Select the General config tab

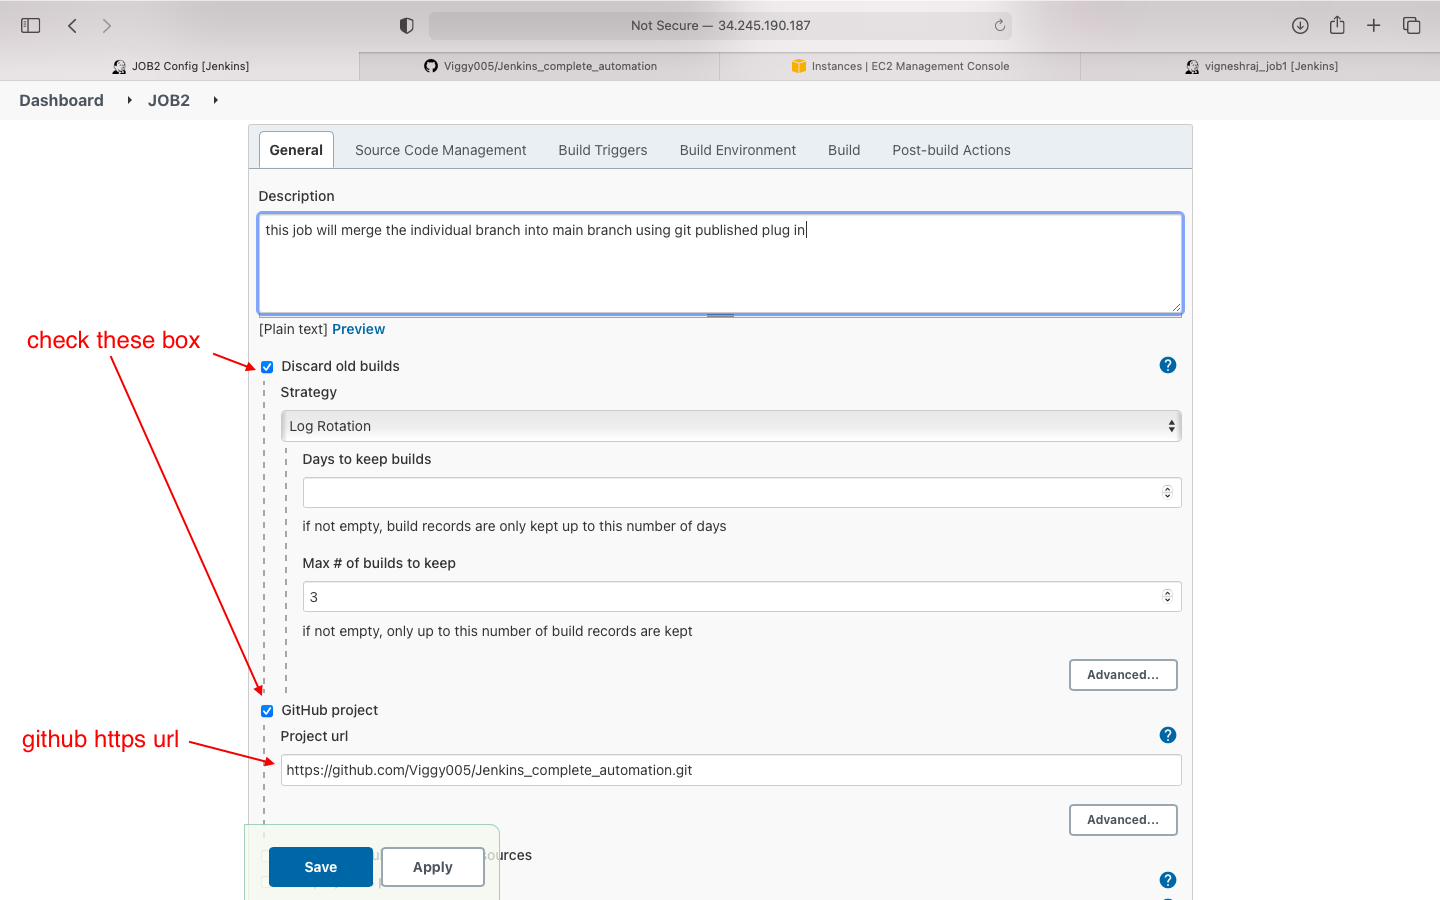pos(296,150)
